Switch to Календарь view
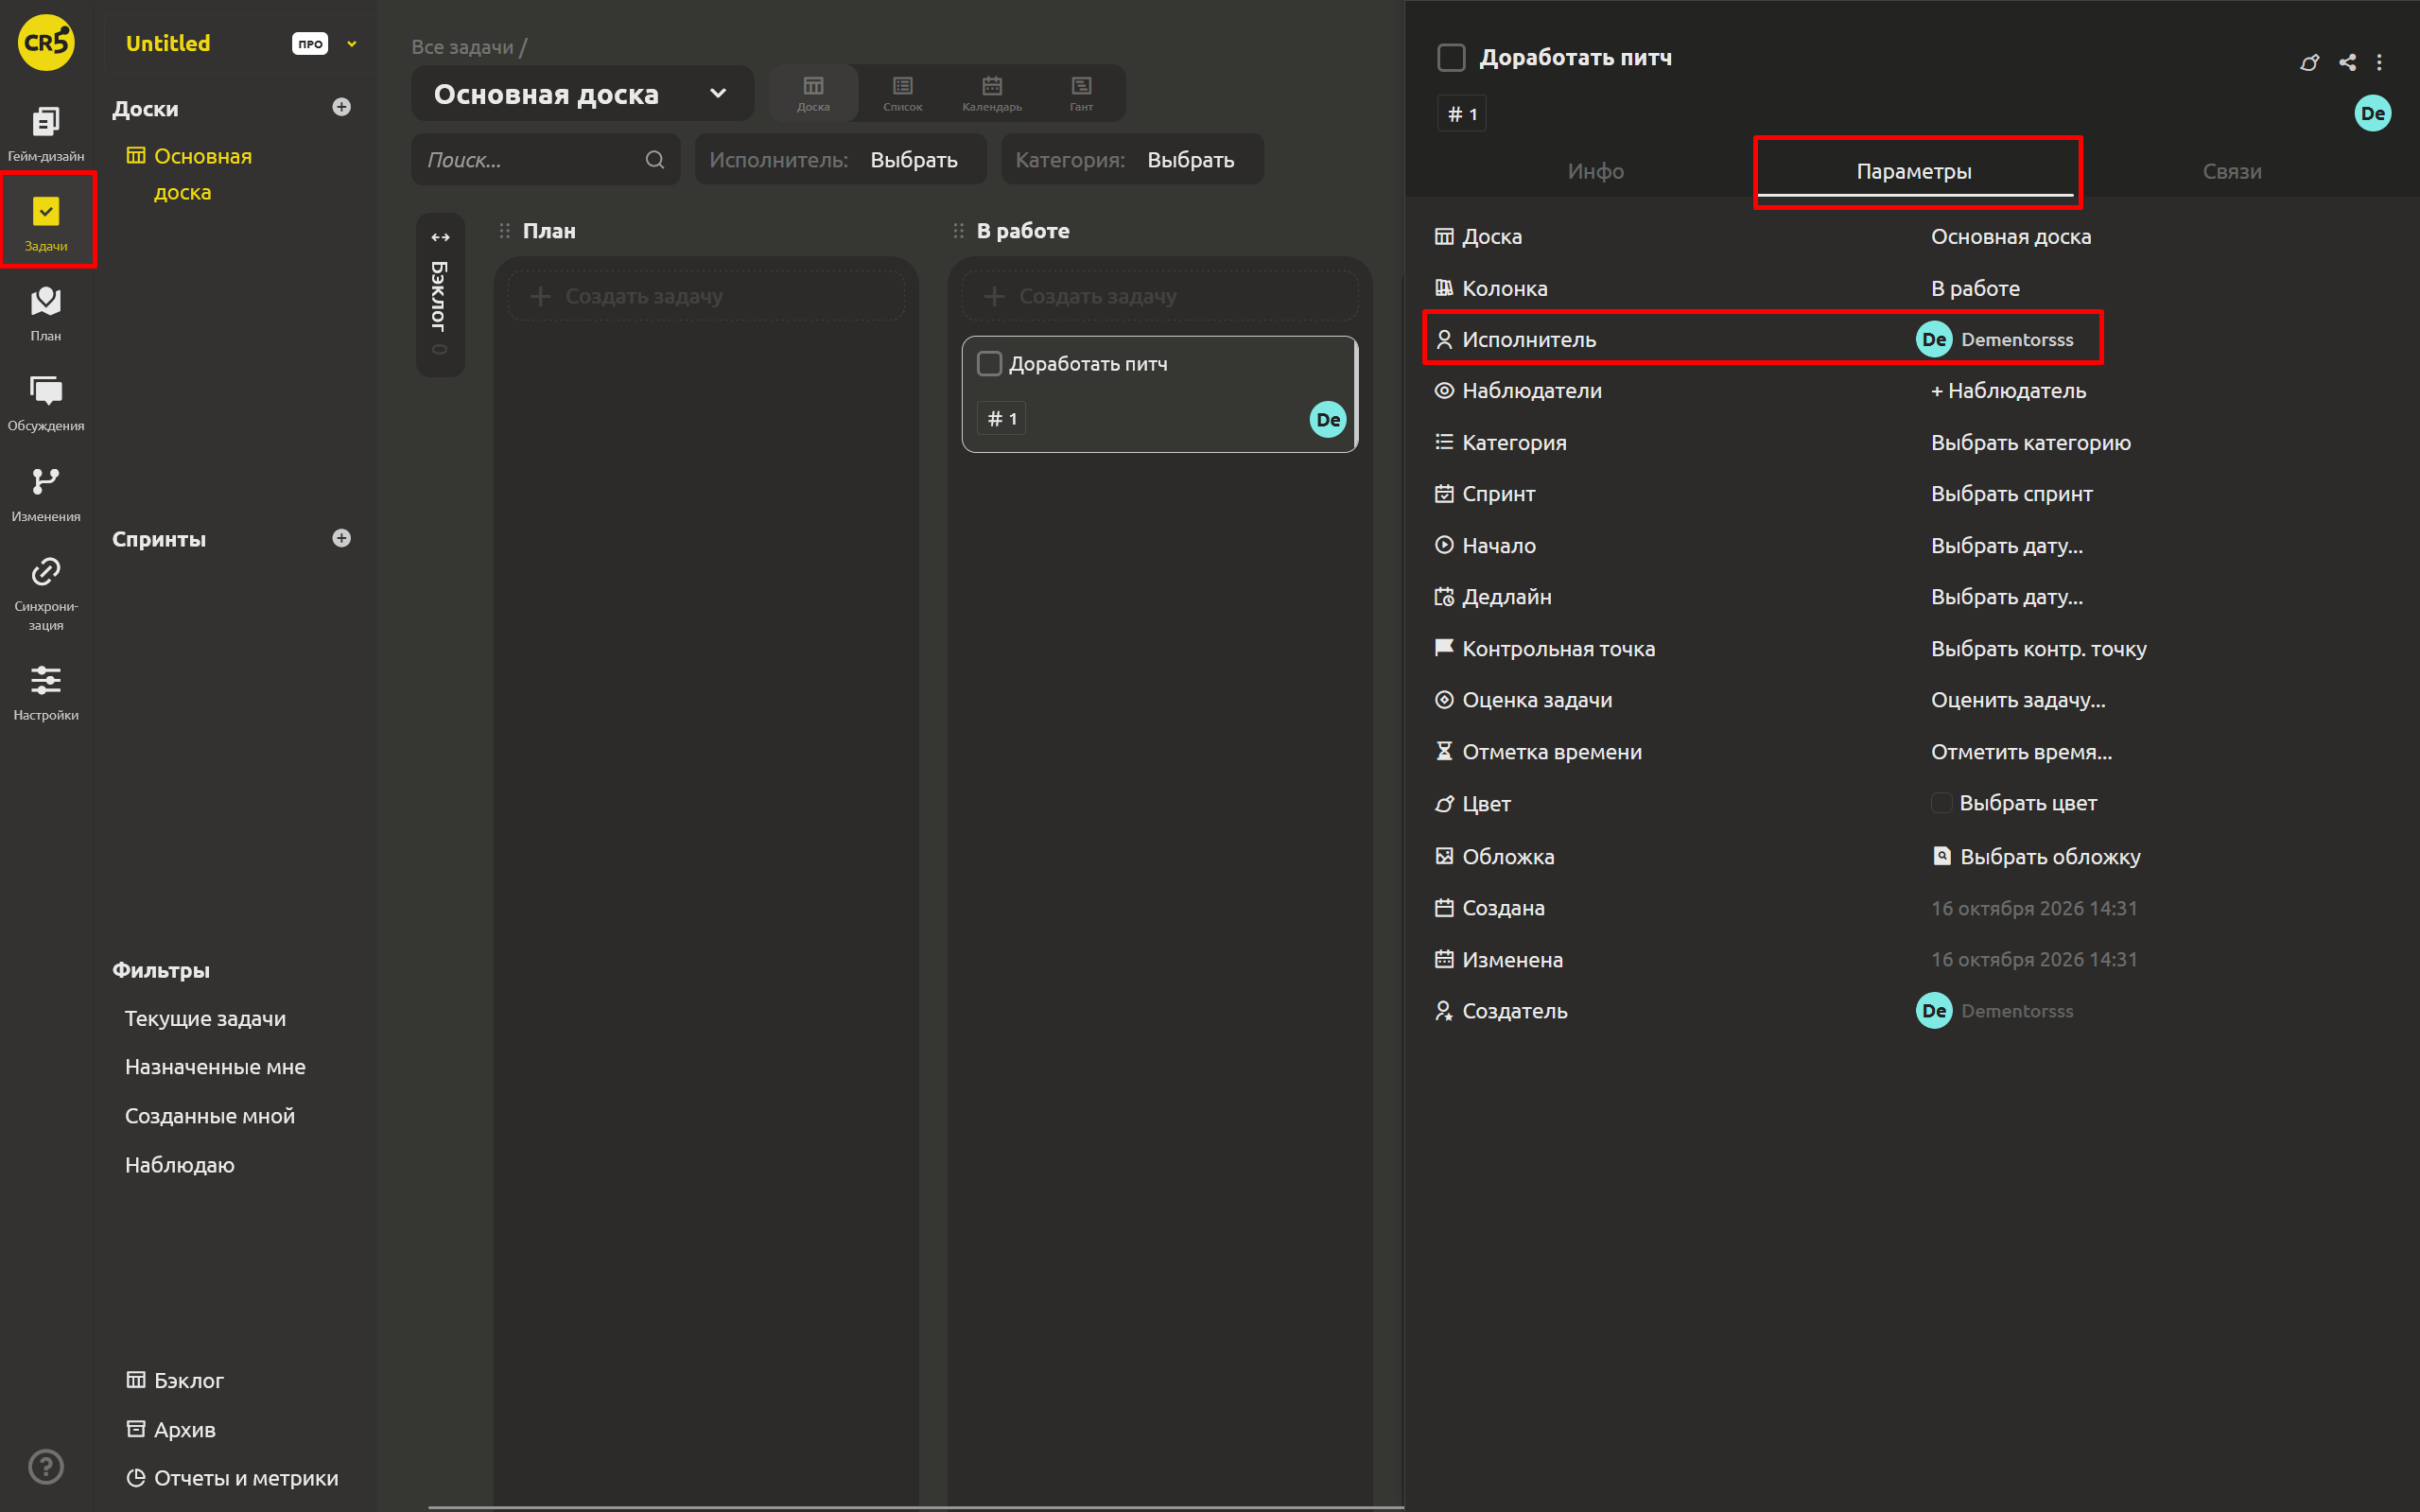The height and width of the screenshot is (1512, 2420). click(991, 93)
